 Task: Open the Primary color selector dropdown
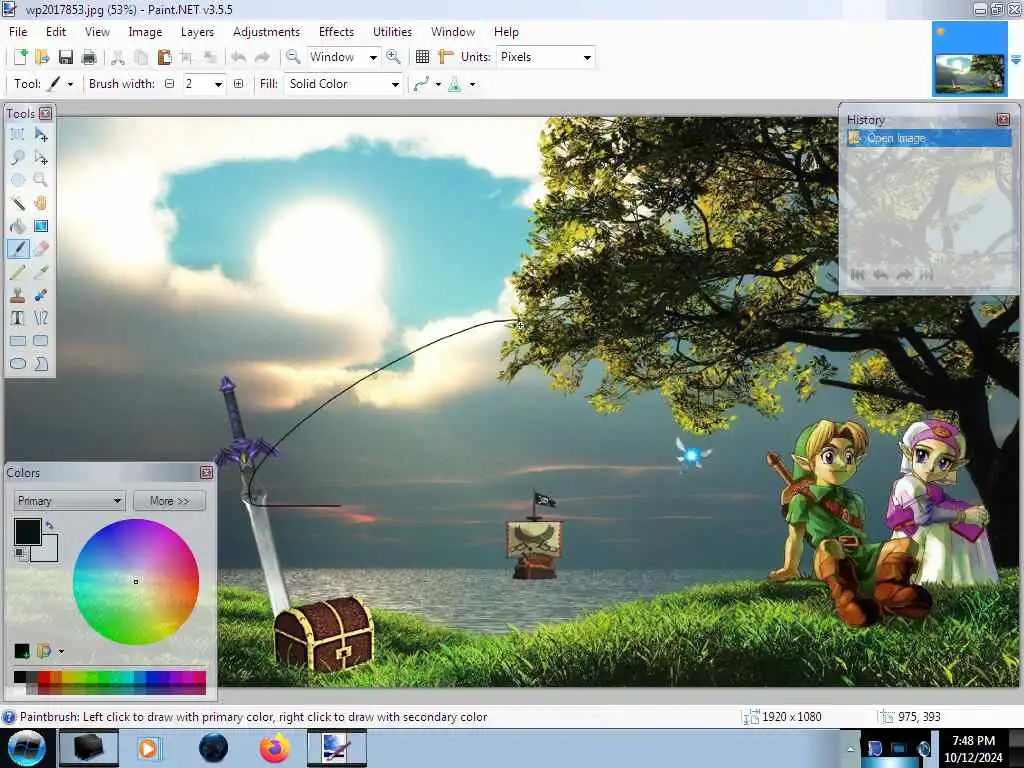click(69, 501)
